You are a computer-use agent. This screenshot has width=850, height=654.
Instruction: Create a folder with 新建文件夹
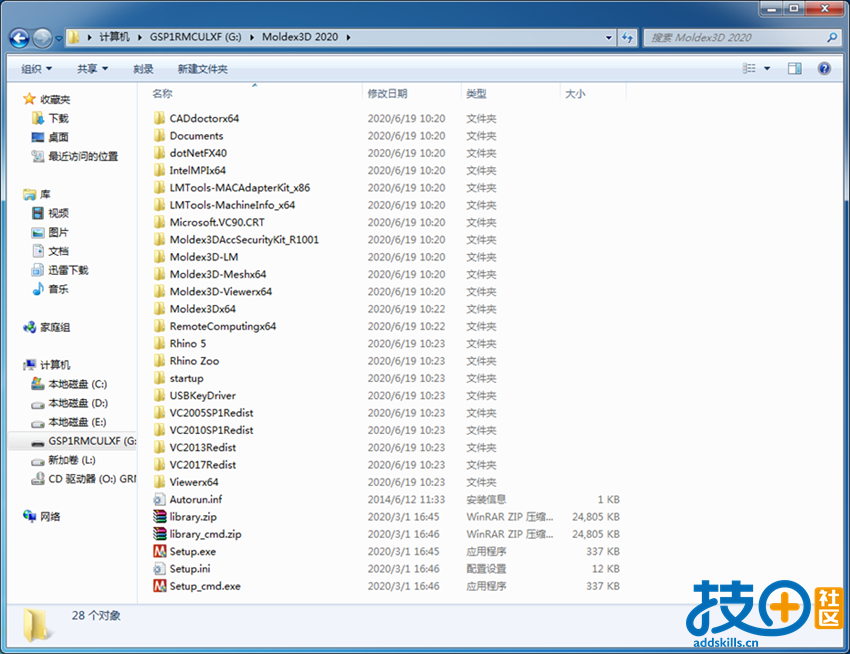coord(203,69)
